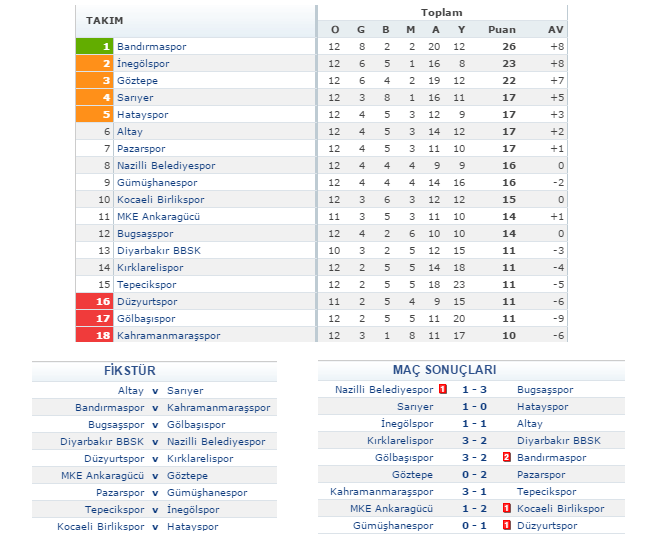The height and width of the screenshot is (537, 645).
Task: Select Kahramanmaraşspor in the standings table
Action: click(168, 336)
